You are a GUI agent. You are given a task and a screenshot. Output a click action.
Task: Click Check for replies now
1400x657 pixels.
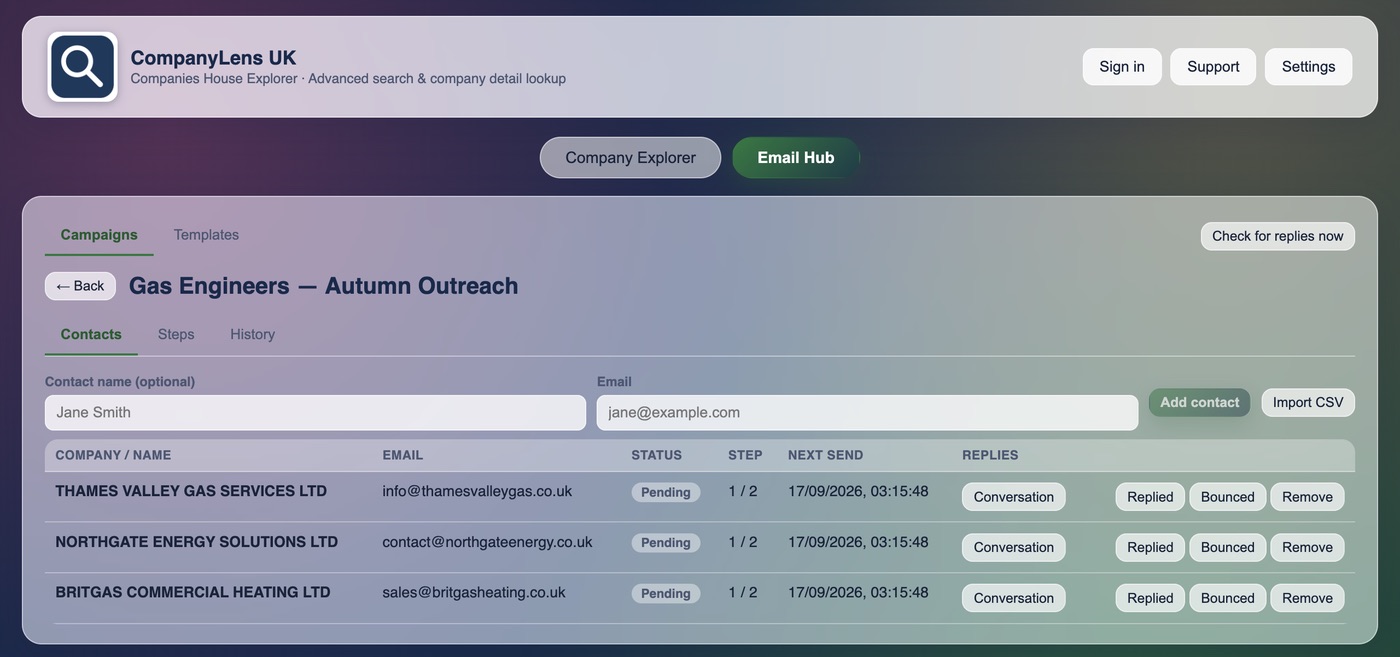click(x=1278, y=236)
